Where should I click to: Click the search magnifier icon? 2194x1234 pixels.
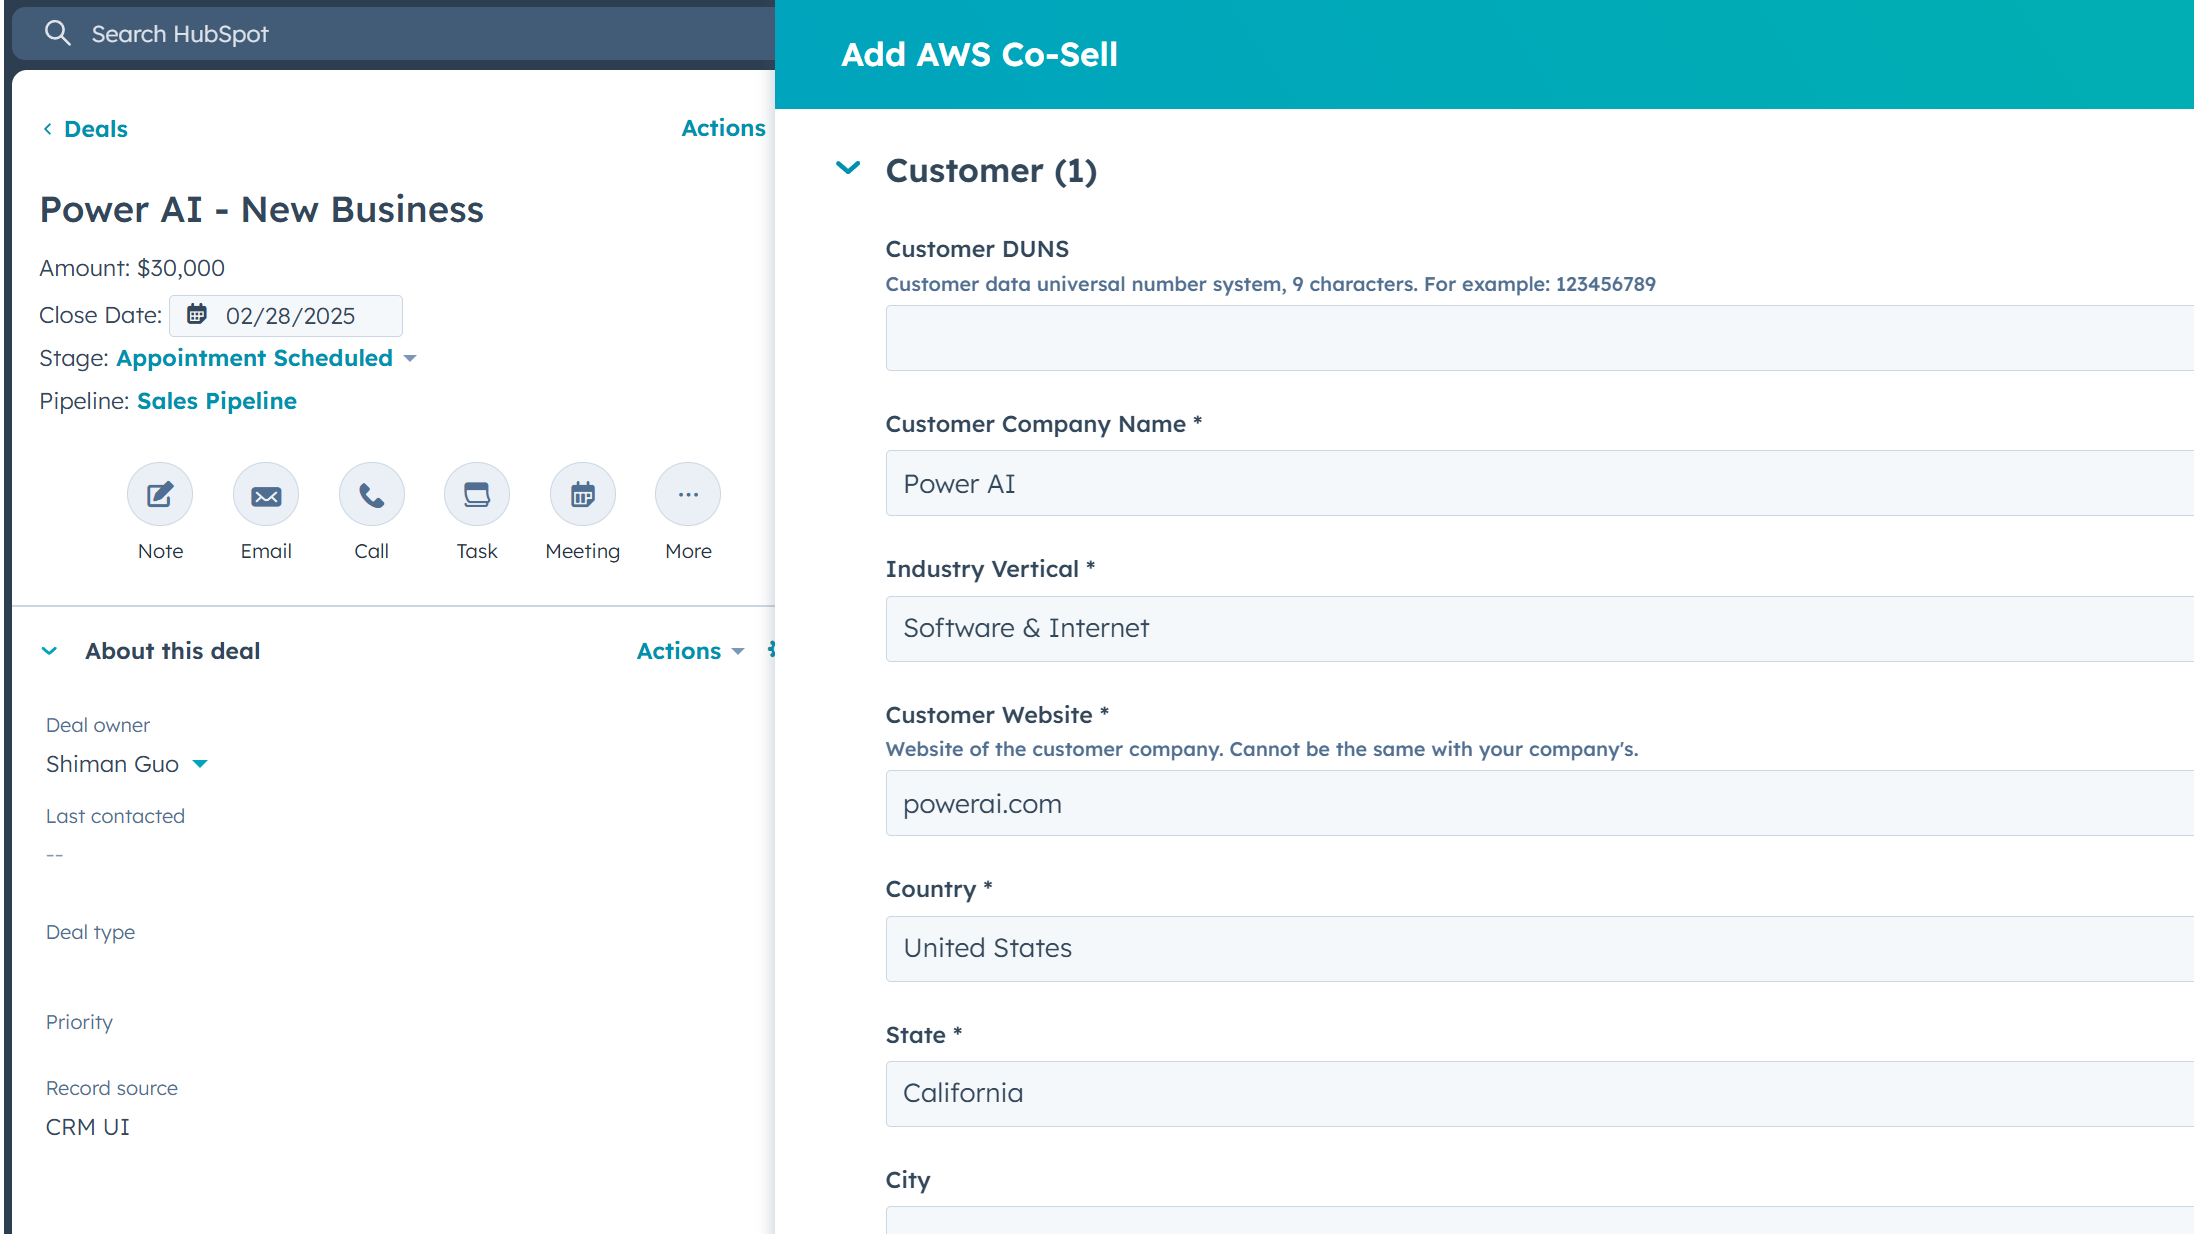coord(58,33)
